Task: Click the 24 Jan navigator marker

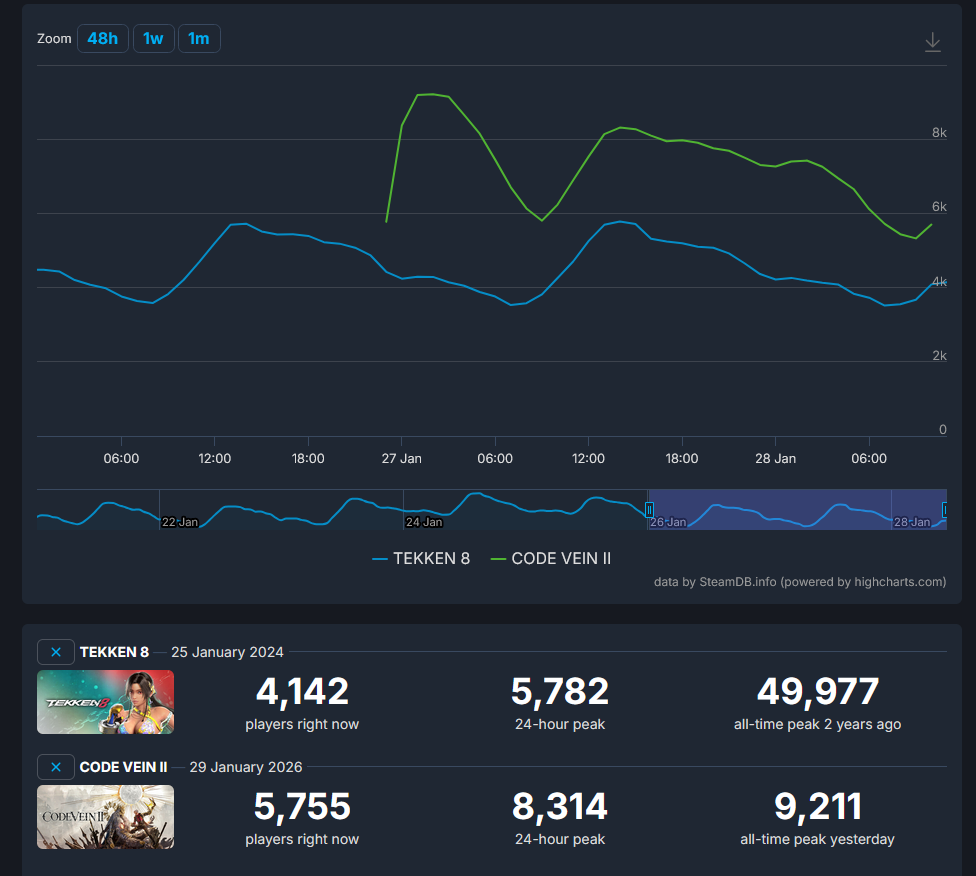Action: [x=424, y=522]
